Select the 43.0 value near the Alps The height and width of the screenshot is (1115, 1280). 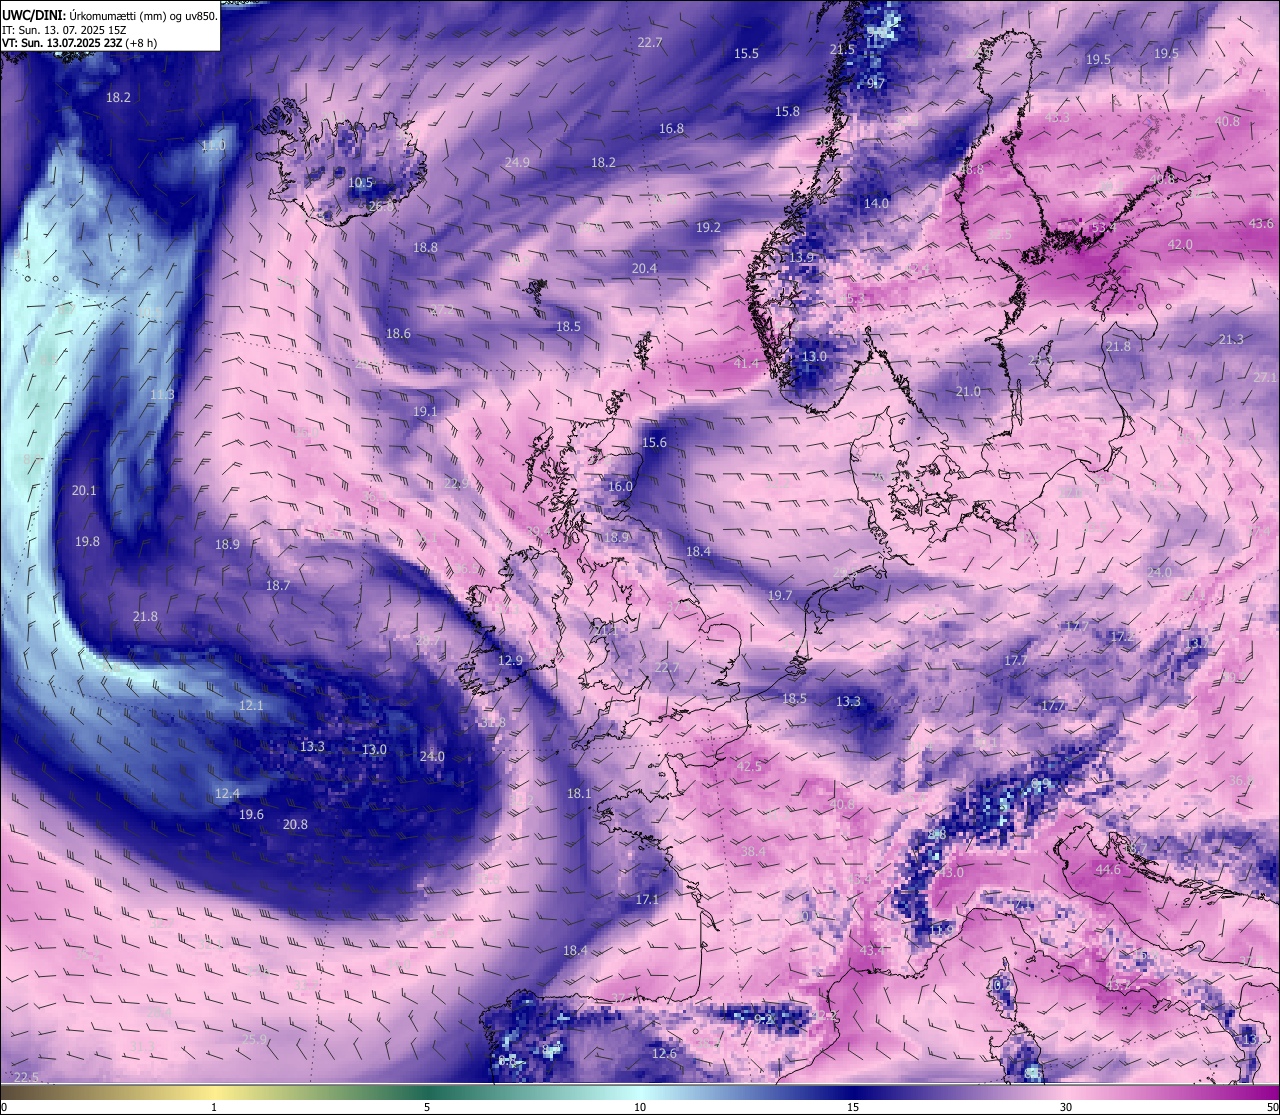pos(950,873)
